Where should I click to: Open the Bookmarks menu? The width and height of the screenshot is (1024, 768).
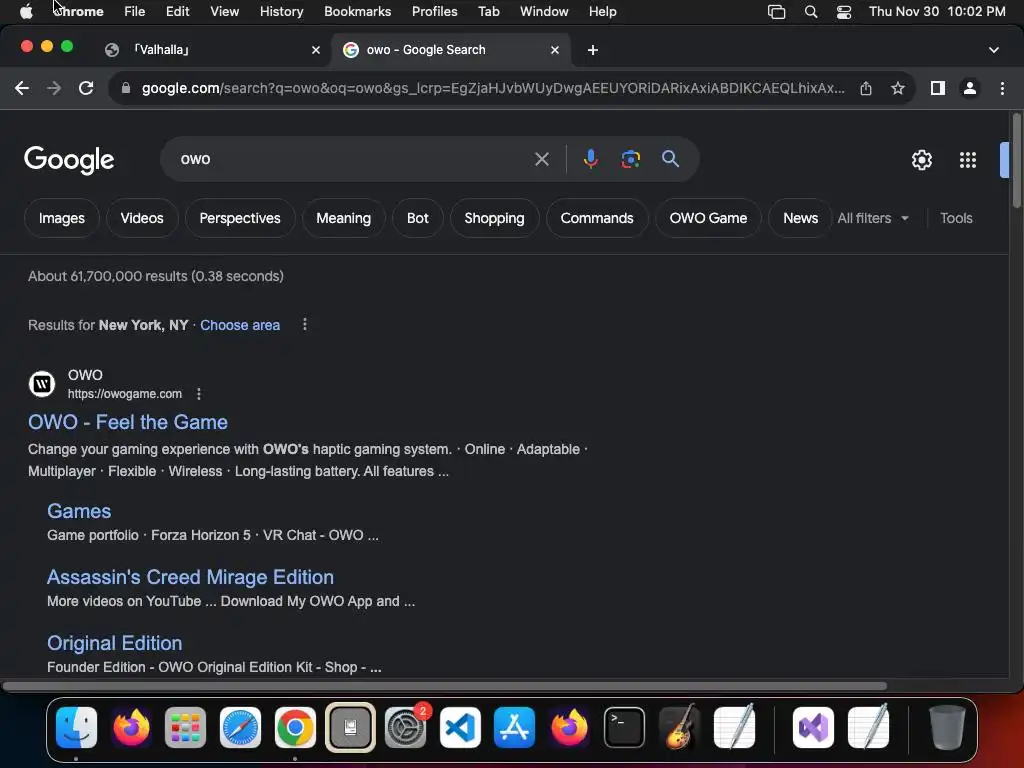pos(357,12)
